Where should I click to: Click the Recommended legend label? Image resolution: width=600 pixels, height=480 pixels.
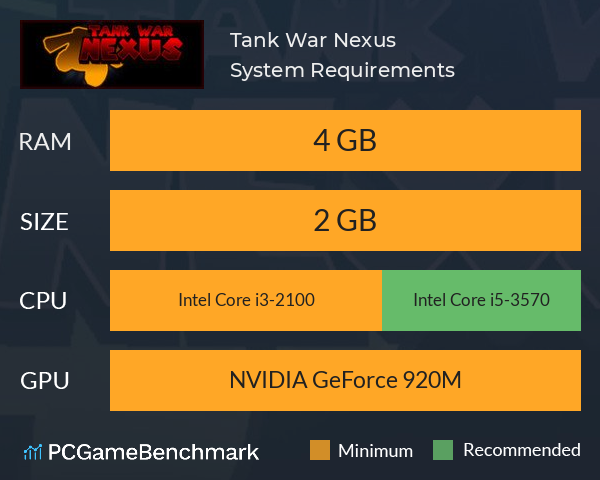pos(522,450)
